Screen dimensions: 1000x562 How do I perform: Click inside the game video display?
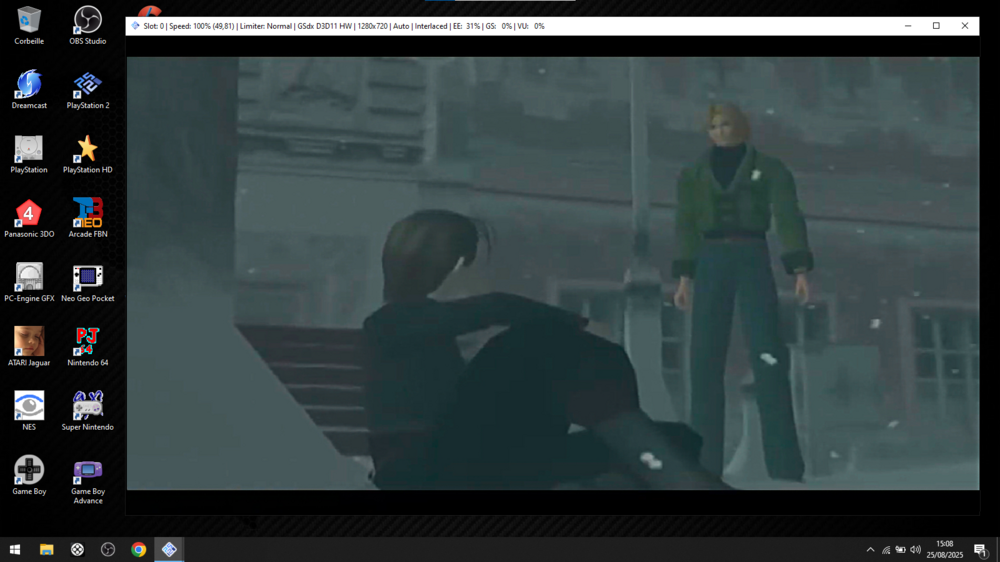(553, 274)
